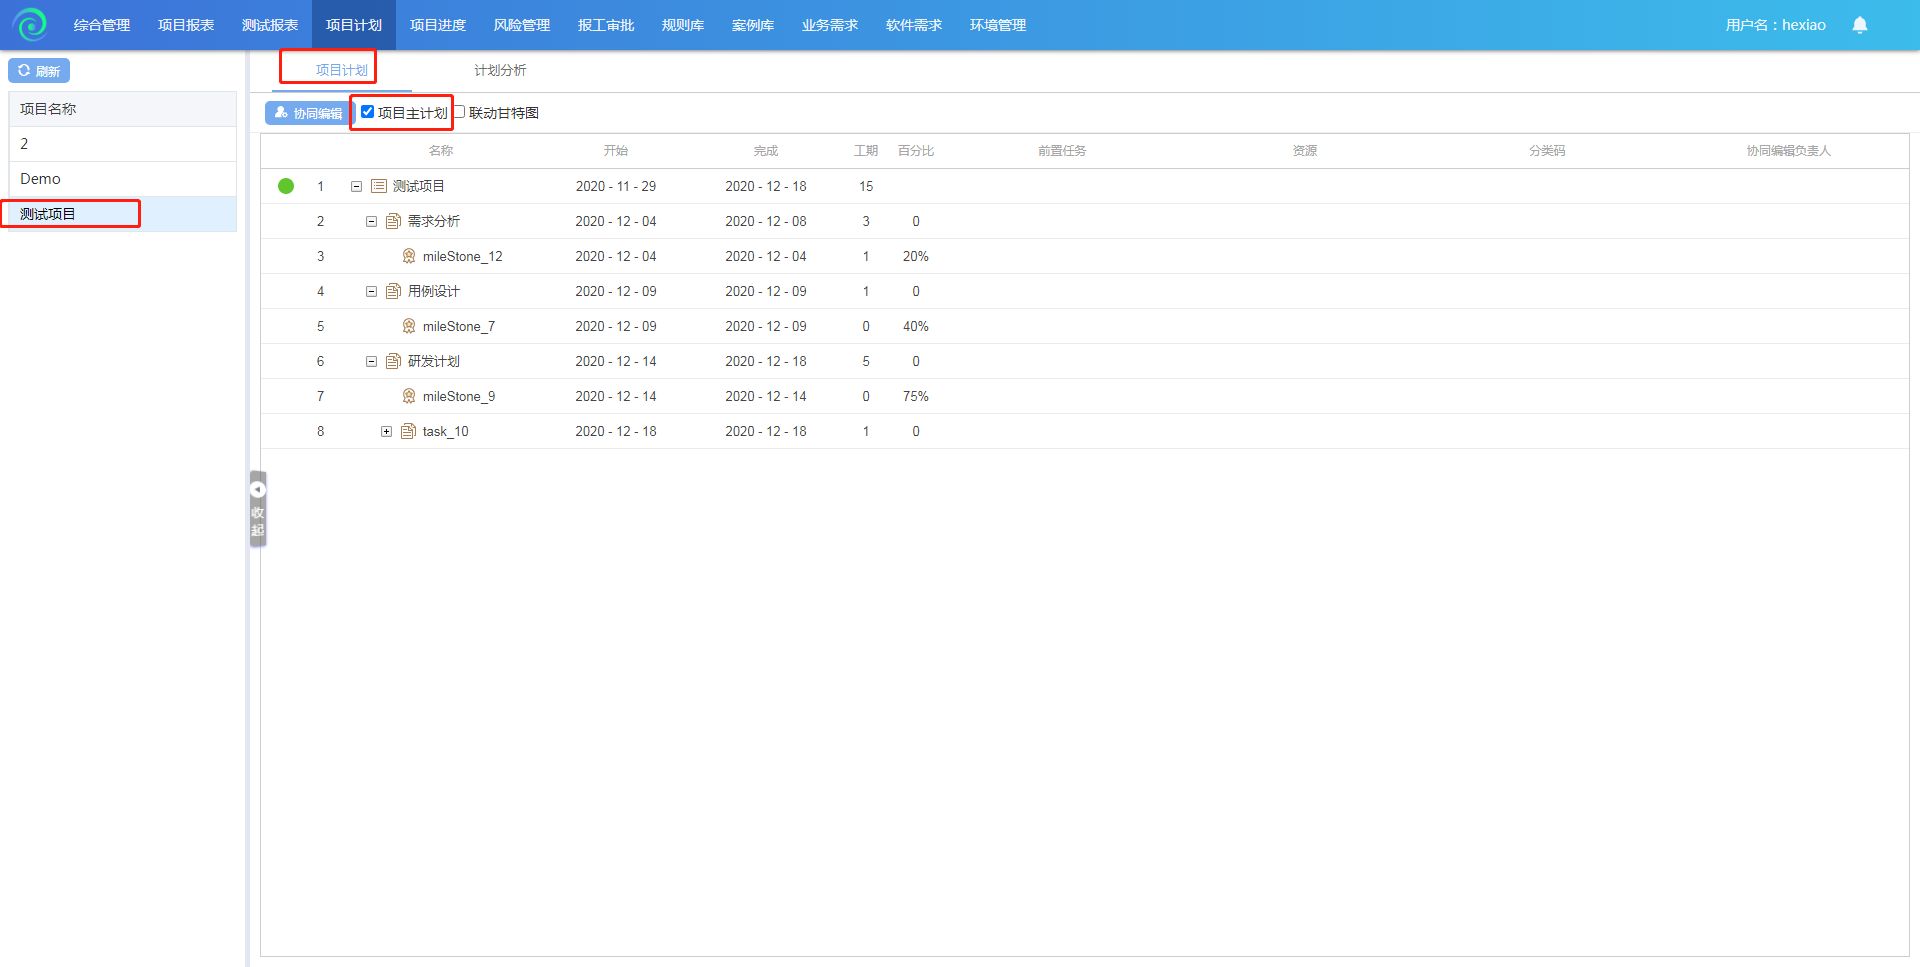
Task: Enable the 联动甘特图 checkbox
Action: (460, 112)
